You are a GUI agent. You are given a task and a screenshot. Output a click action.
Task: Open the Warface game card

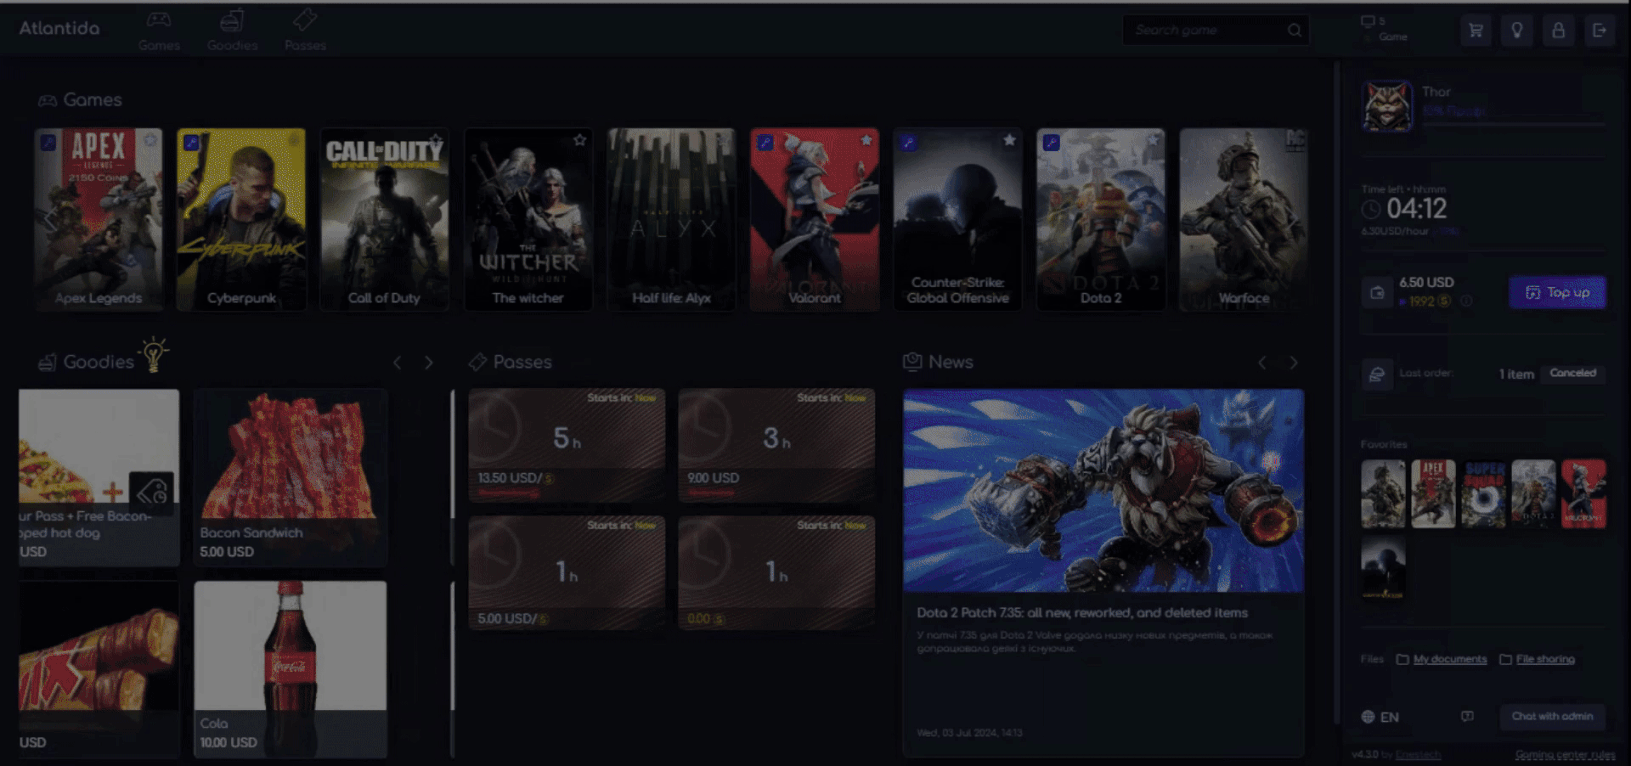point(1244,219)
